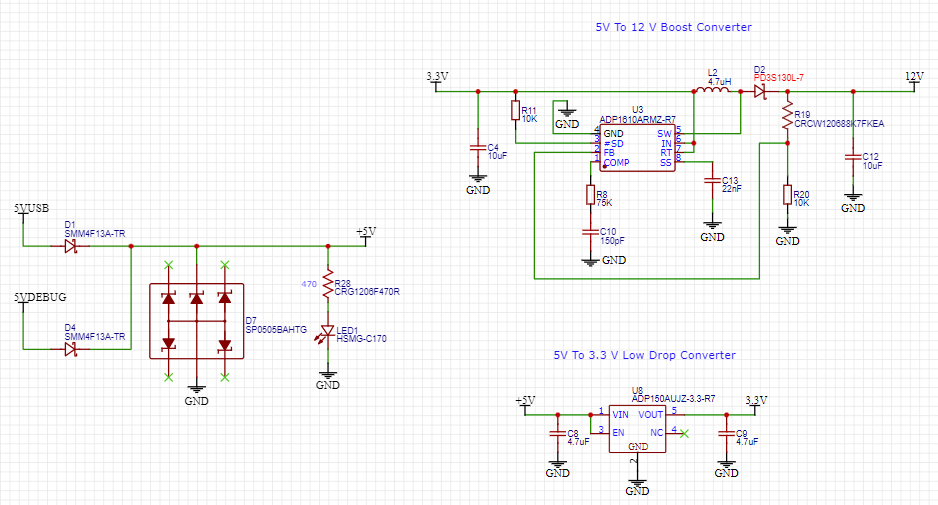The width and height of the screenshot is (938, 505).
Task: Click the ADP1610ARMZ-R7 label
Action: (637, 120)
